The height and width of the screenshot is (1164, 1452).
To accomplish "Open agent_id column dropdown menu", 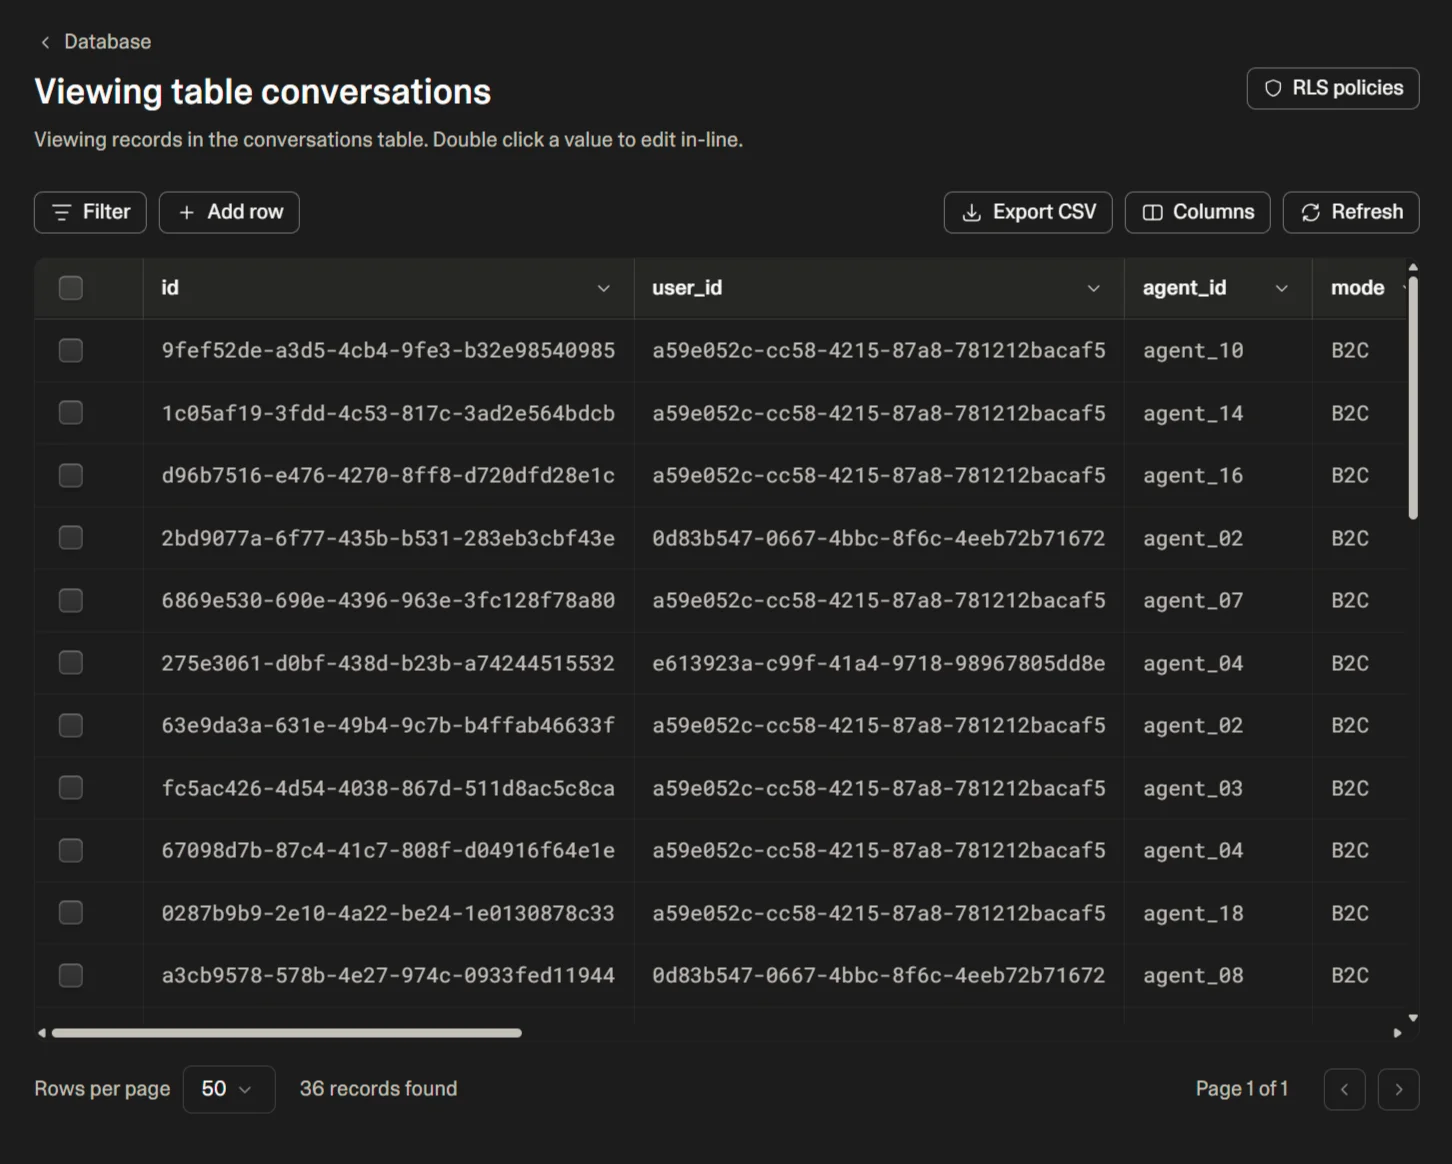I will pyautogui.click(x=1281, y=288).
